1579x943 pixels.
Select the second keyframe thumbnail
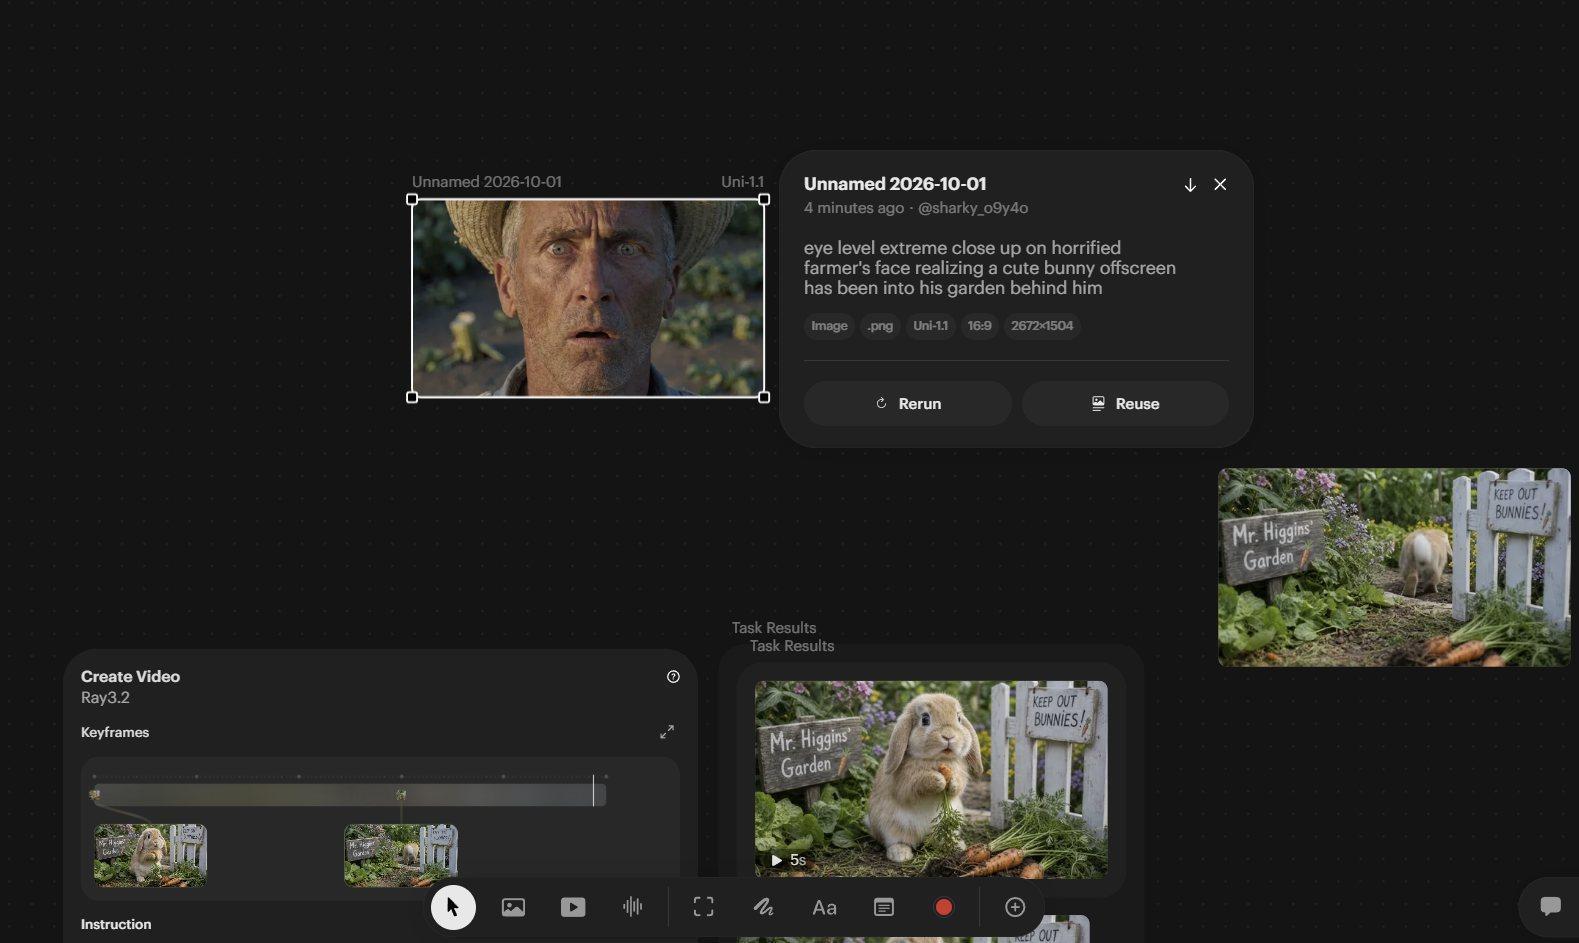pos(401,855)
